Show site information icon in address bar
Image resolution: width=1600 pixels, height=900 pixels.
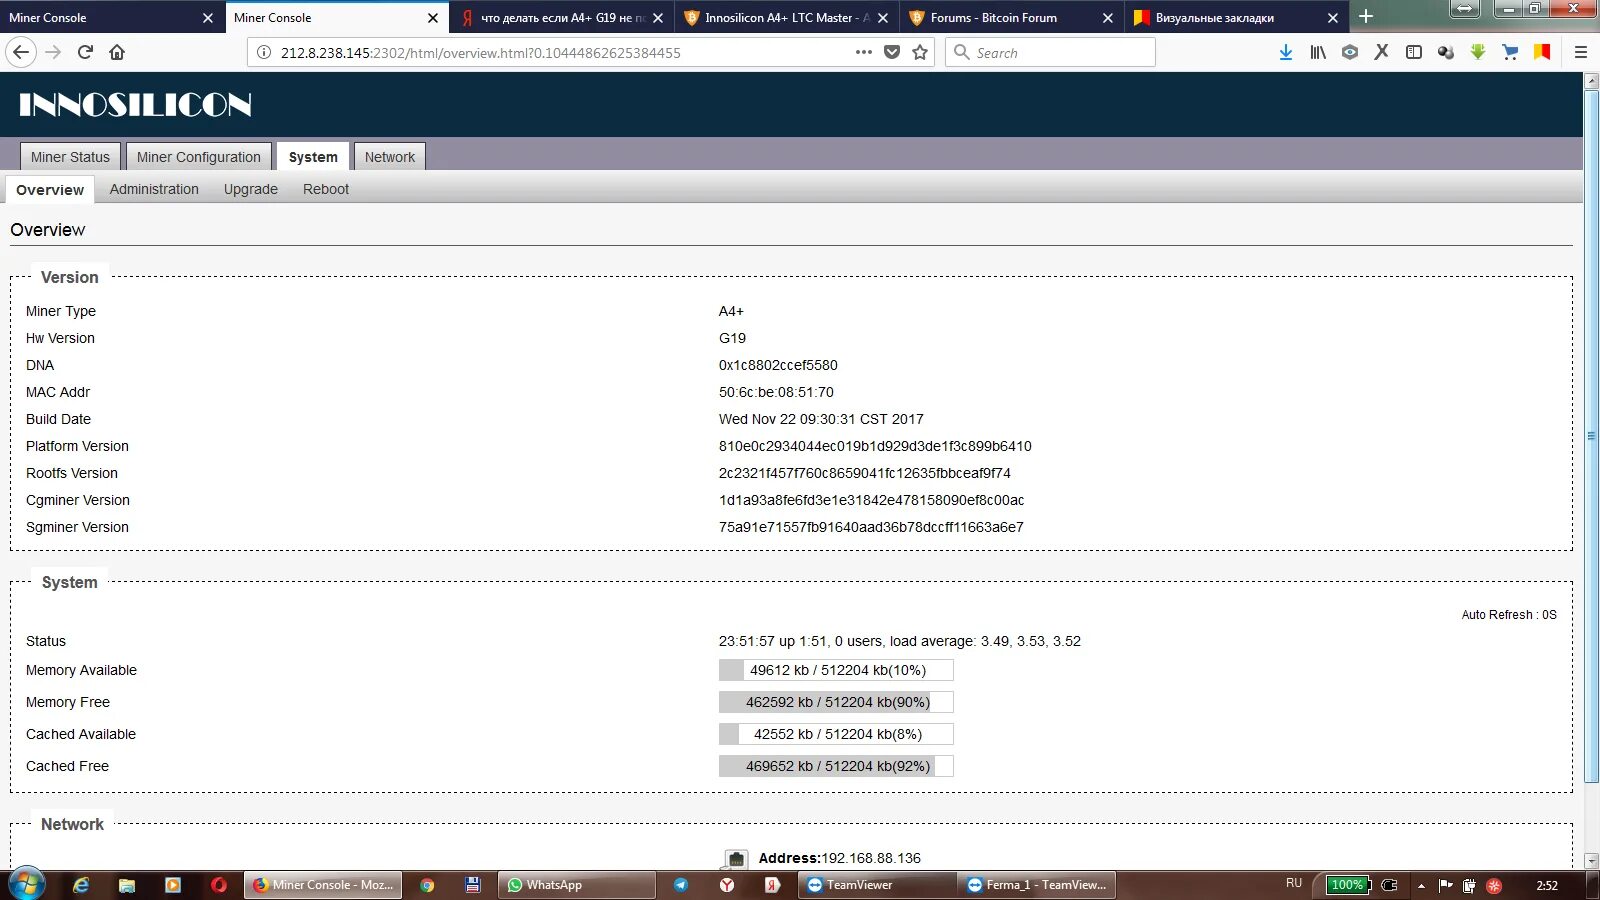pos(264,52)
